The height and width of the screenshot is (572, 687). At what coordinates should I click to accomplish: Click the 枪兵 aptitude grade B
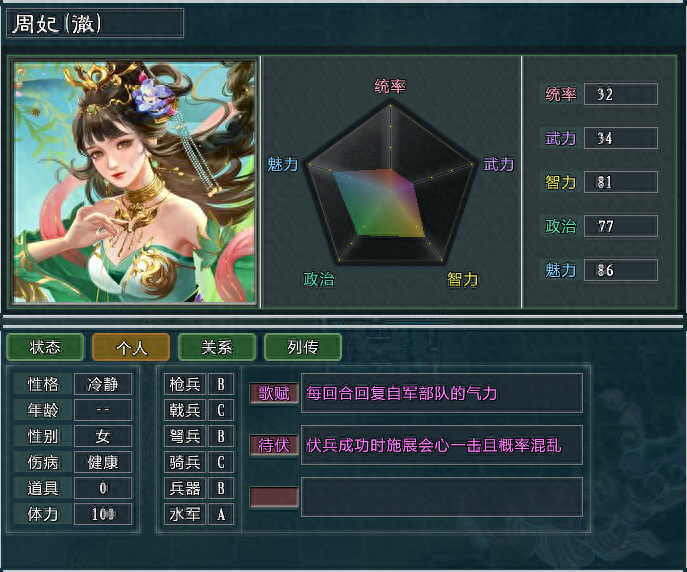click(x=221, y=384)
